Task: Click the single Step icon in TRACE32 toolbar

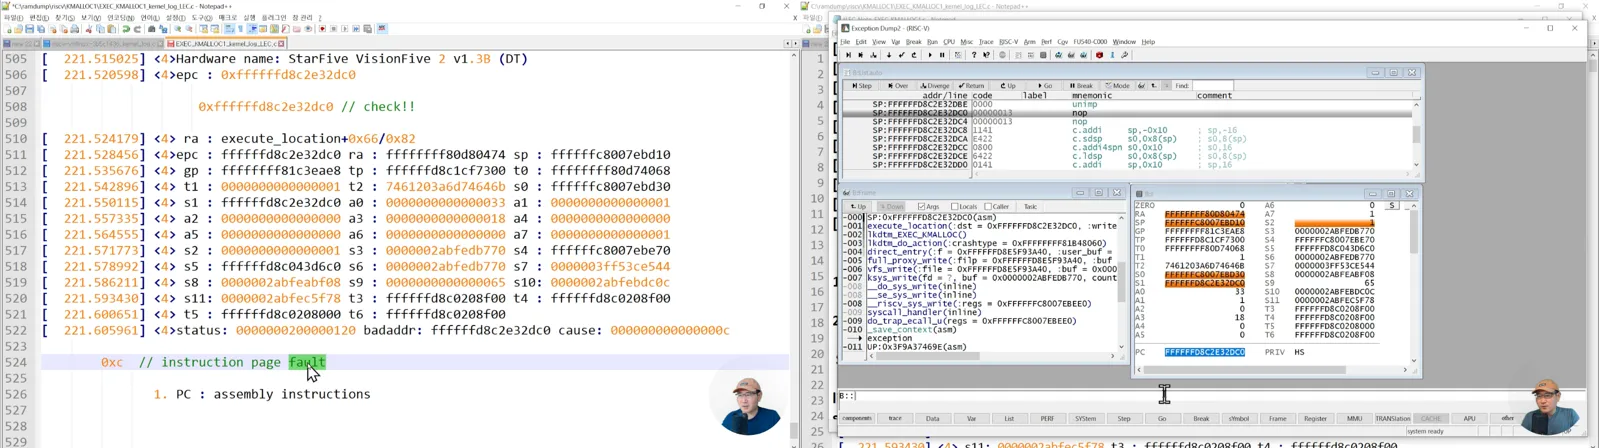Action: pos(848,55)
